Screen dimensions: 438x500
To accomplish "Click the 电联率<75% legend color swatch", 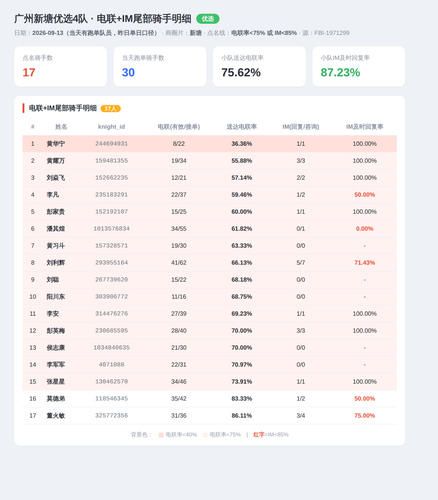I will click(205, 435).
